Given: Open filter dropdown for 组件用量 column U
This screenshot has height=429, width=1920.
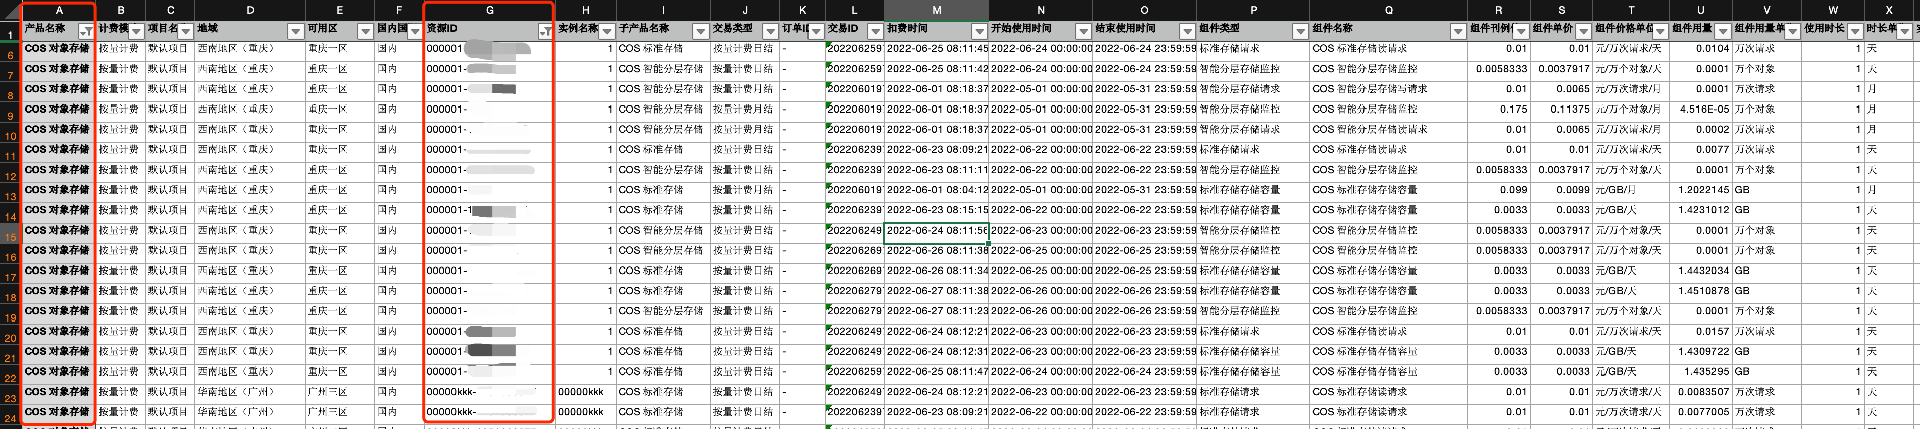Looking at the screenshot, I should pyautogui.click(x=1724, y=32).
